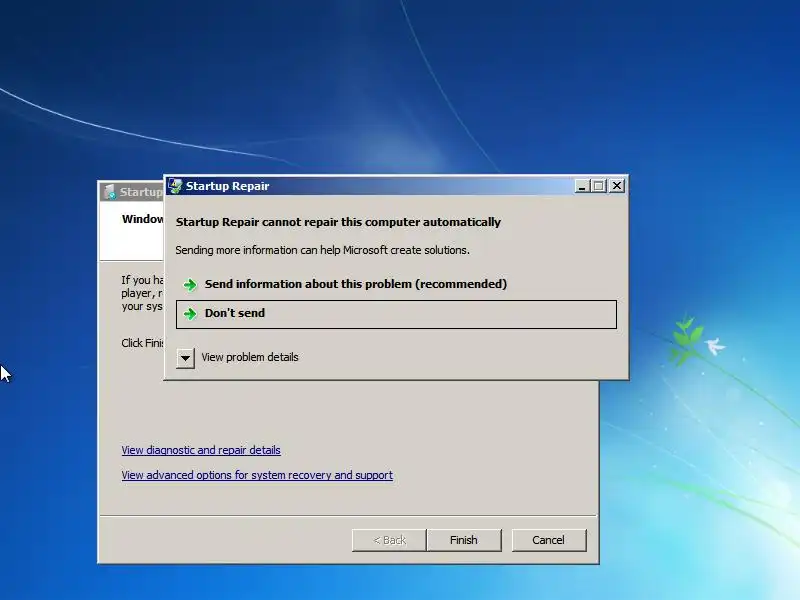Click the View problem details label

click(249, 357)
